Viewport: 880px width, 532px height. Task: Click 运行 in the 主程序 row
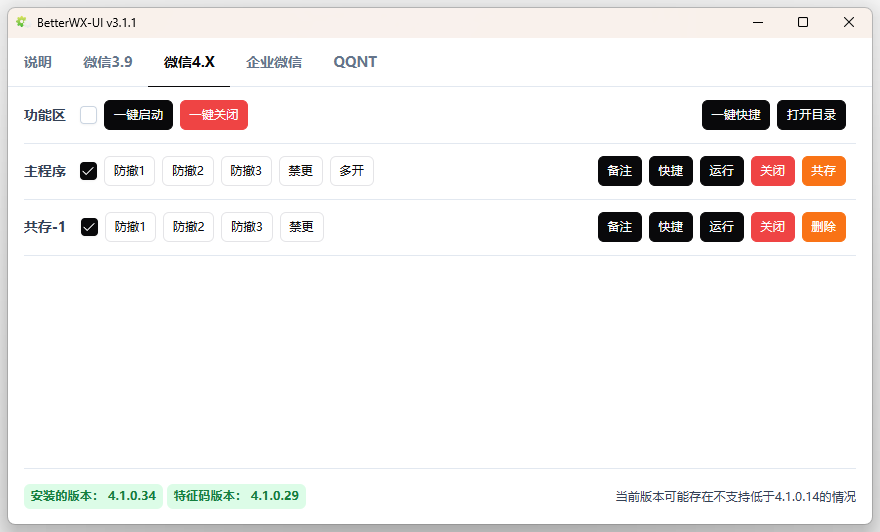point(722,171)
